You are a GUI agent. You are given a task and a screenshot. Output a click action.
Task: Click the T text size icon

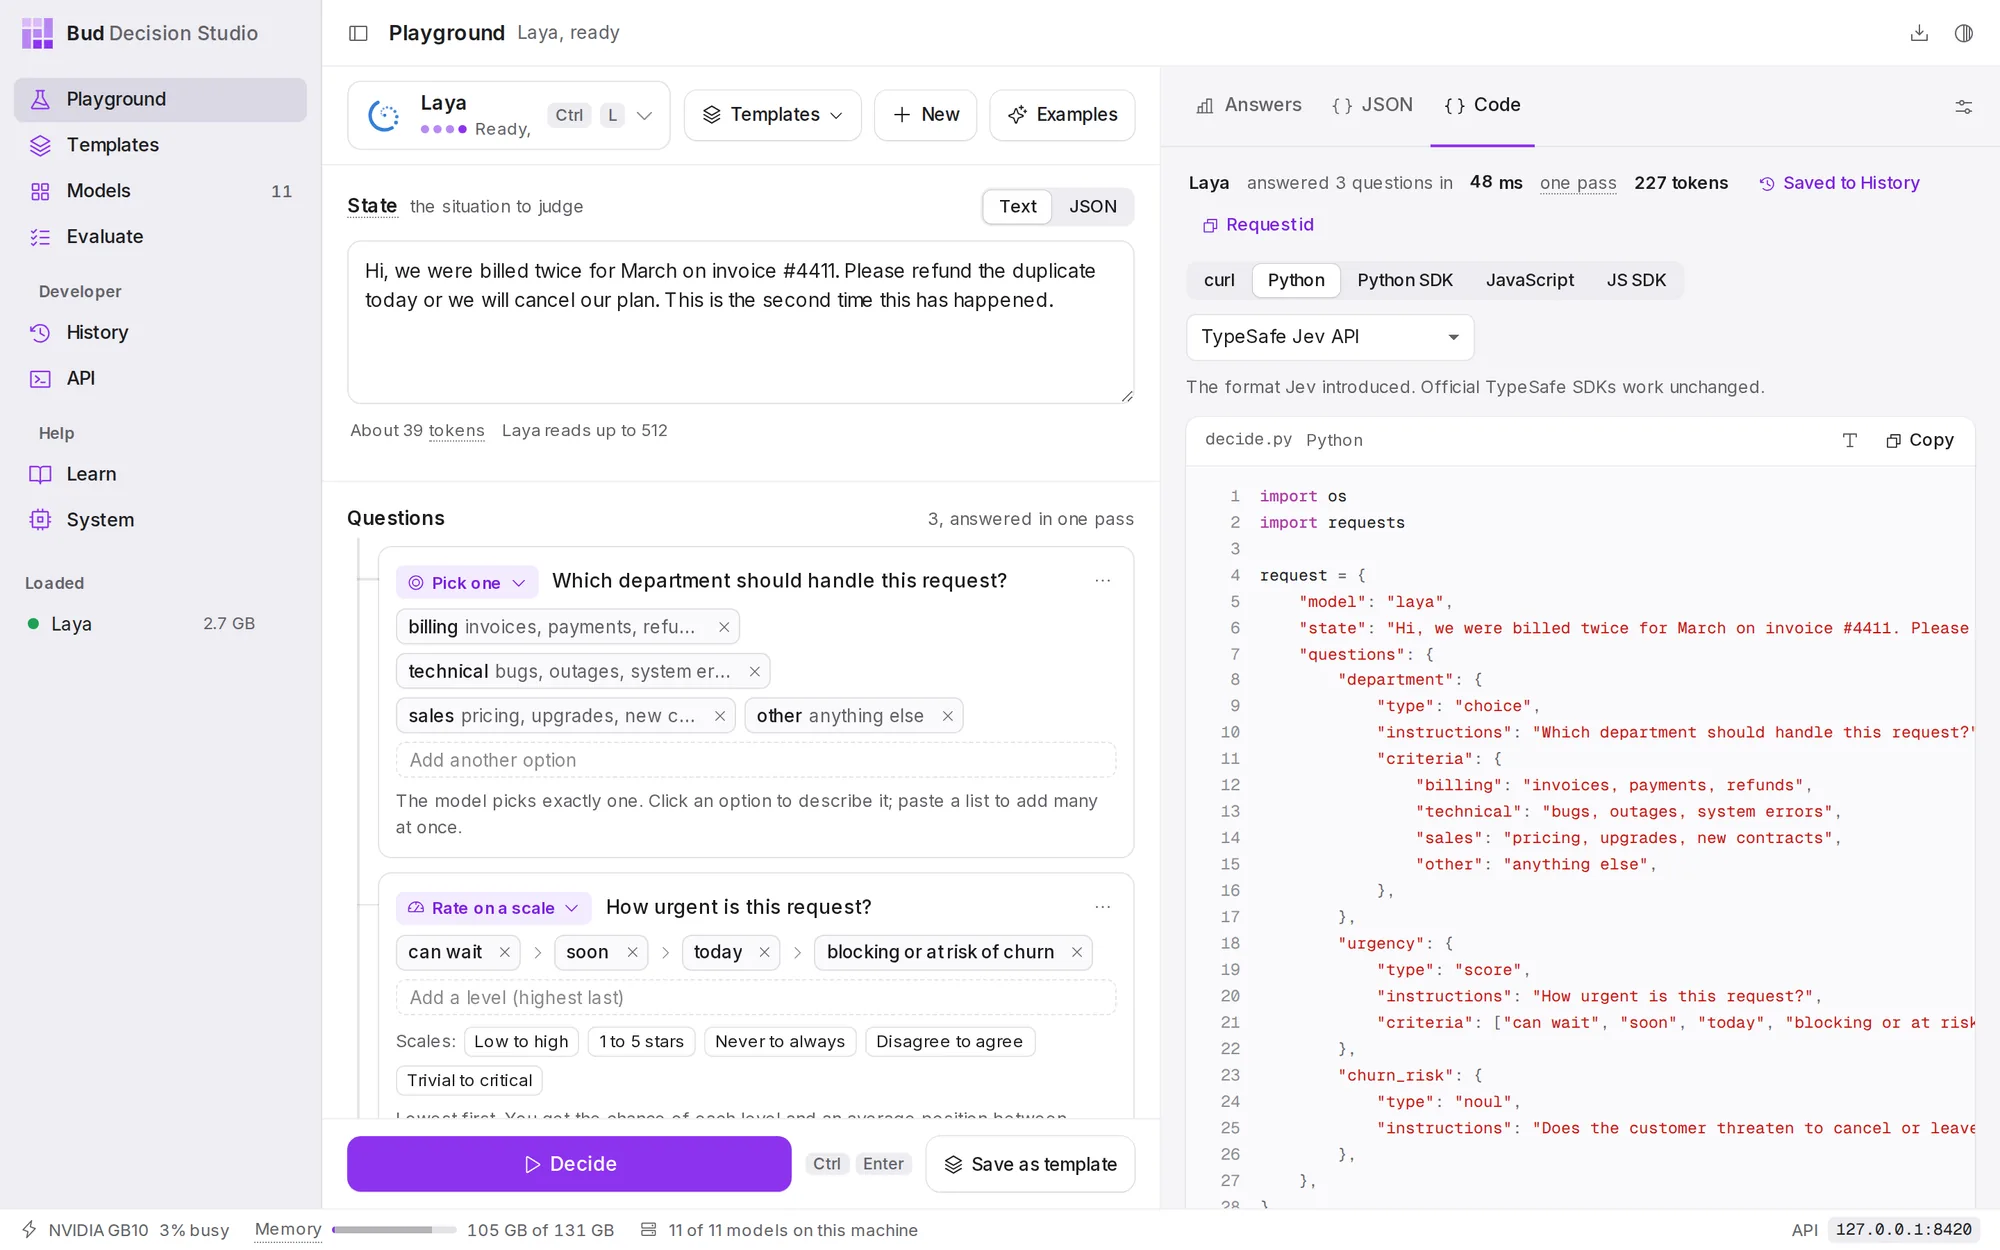click(x=1850, y=440)
